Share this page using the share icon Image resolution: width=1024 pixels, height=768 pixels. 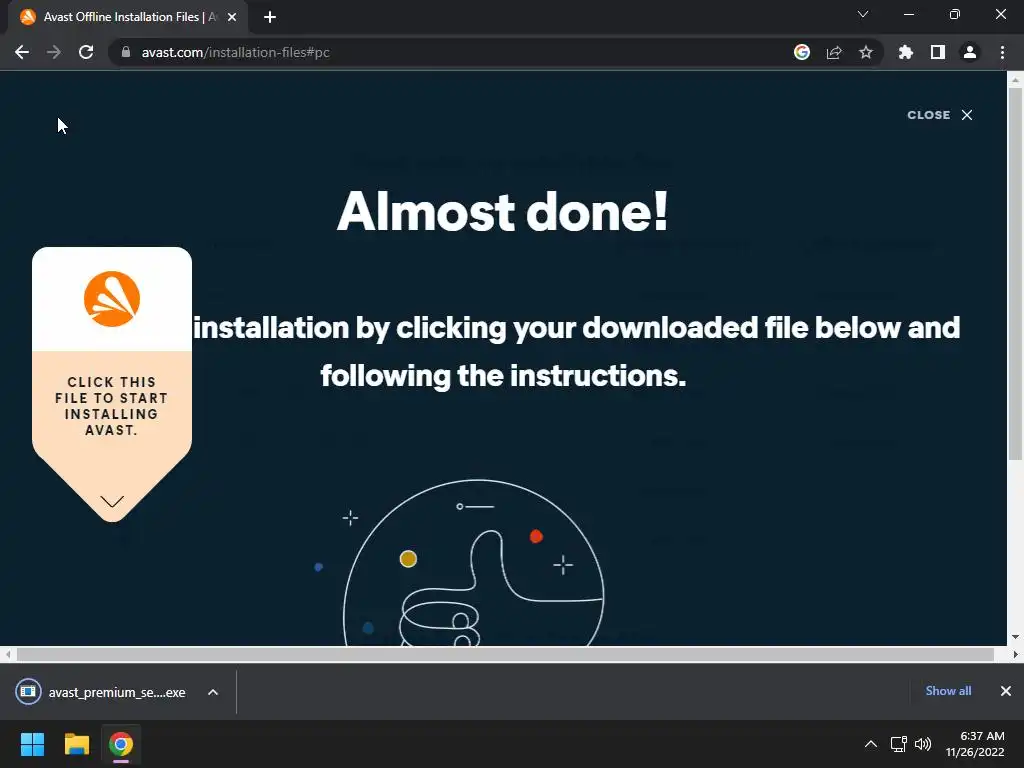click(x=833, y=52)
